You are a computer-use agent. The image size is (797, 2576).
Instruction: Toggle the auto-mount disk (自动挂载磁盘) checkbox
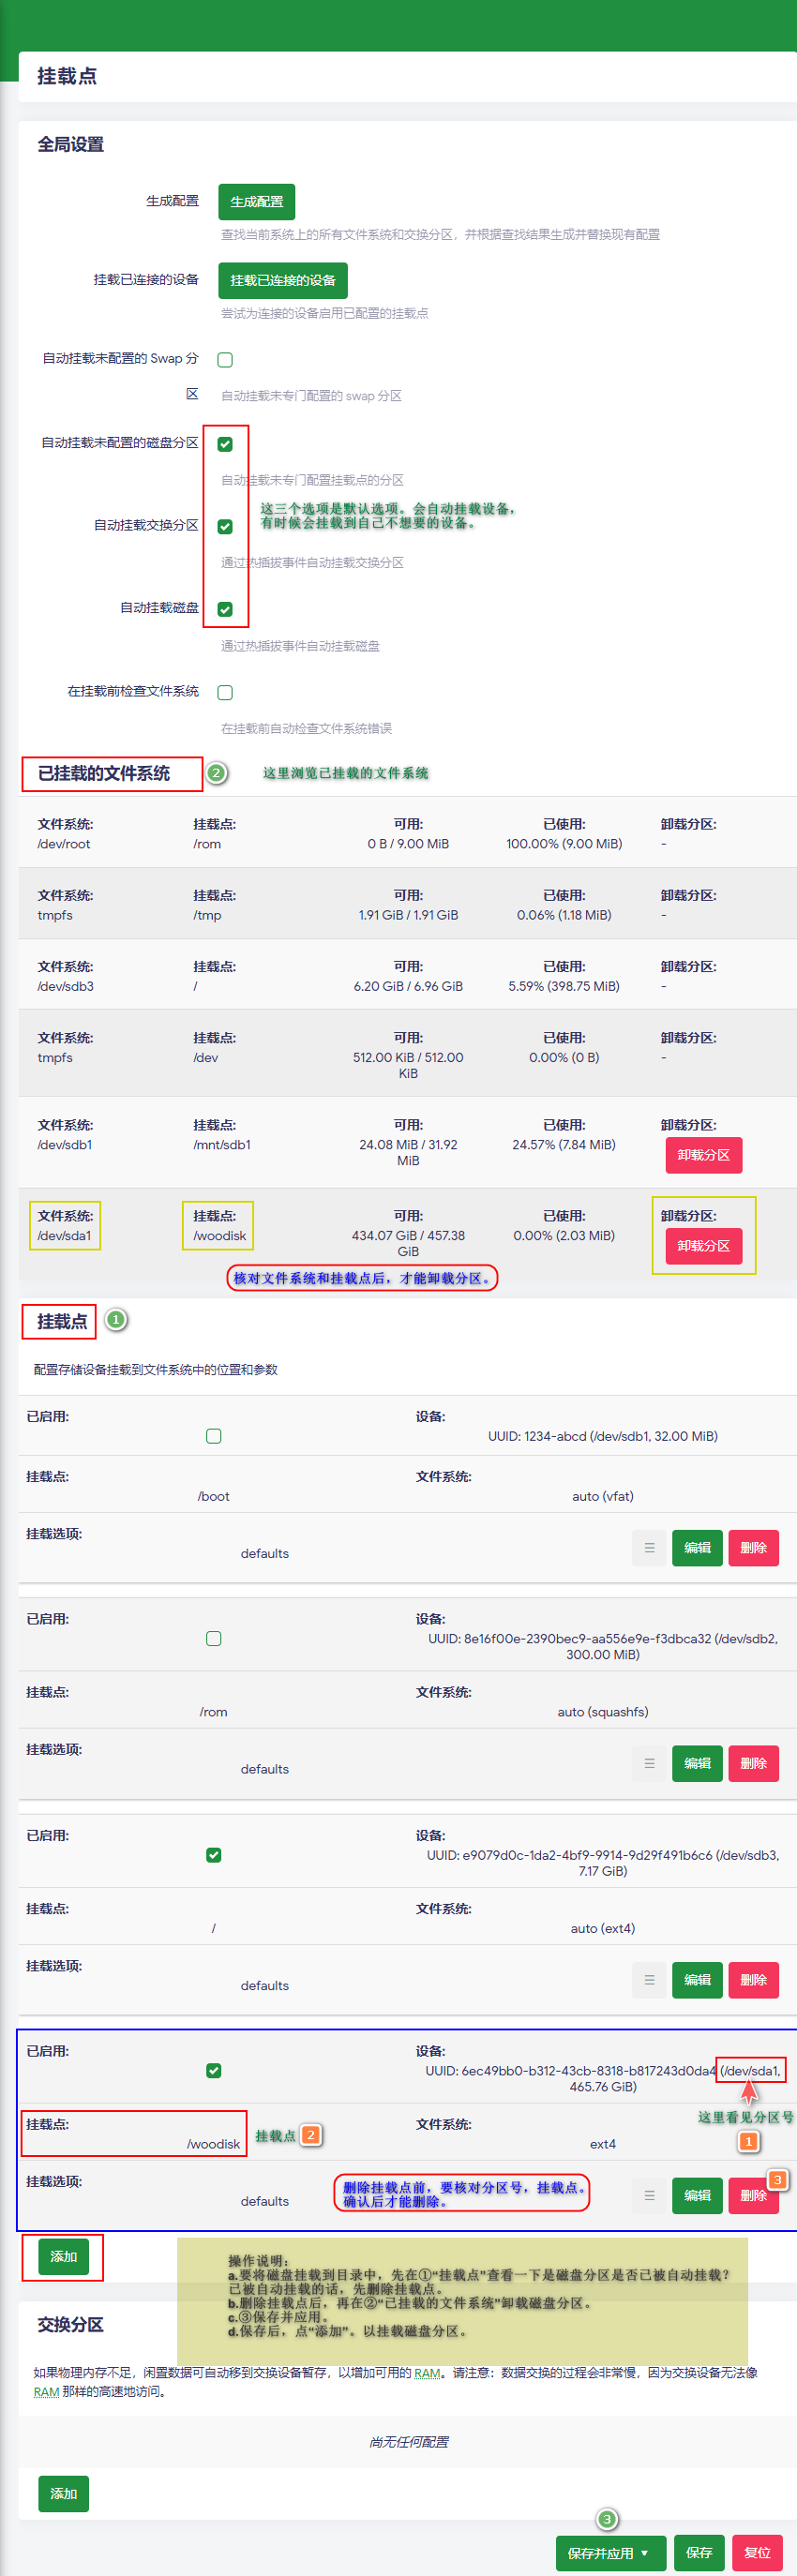click(225, 609)
